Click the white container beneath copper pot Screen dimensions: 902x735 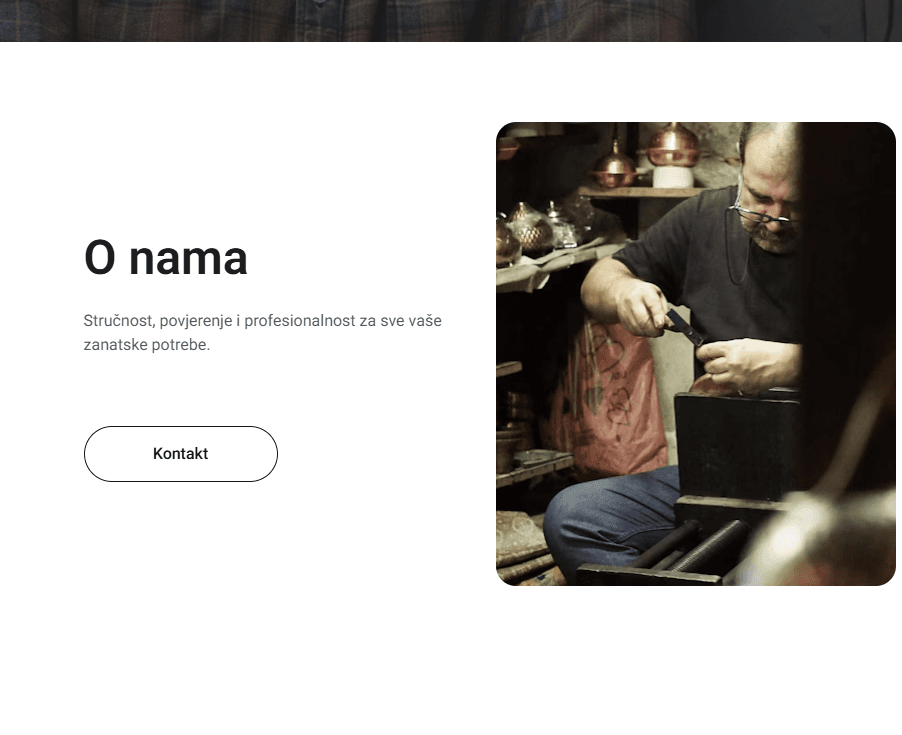pyautogui.click(x=672, y=177)
